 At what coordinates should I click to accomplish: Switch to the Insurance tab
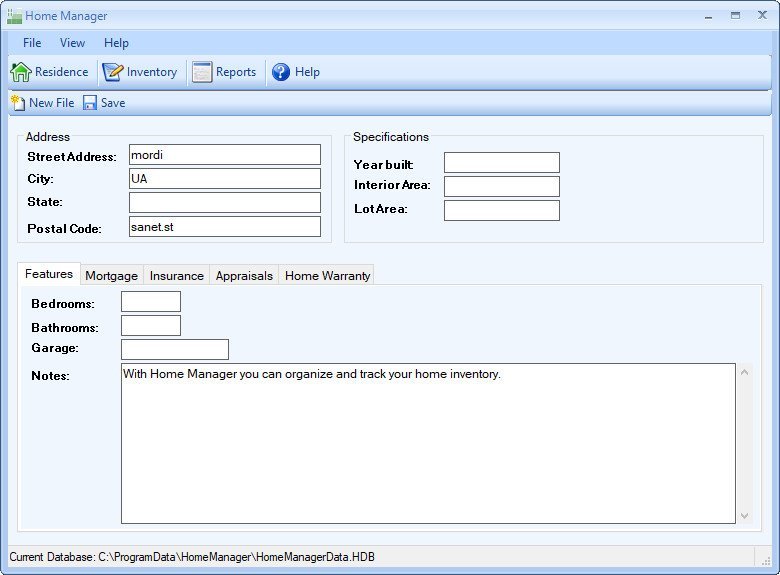(176, 276)
